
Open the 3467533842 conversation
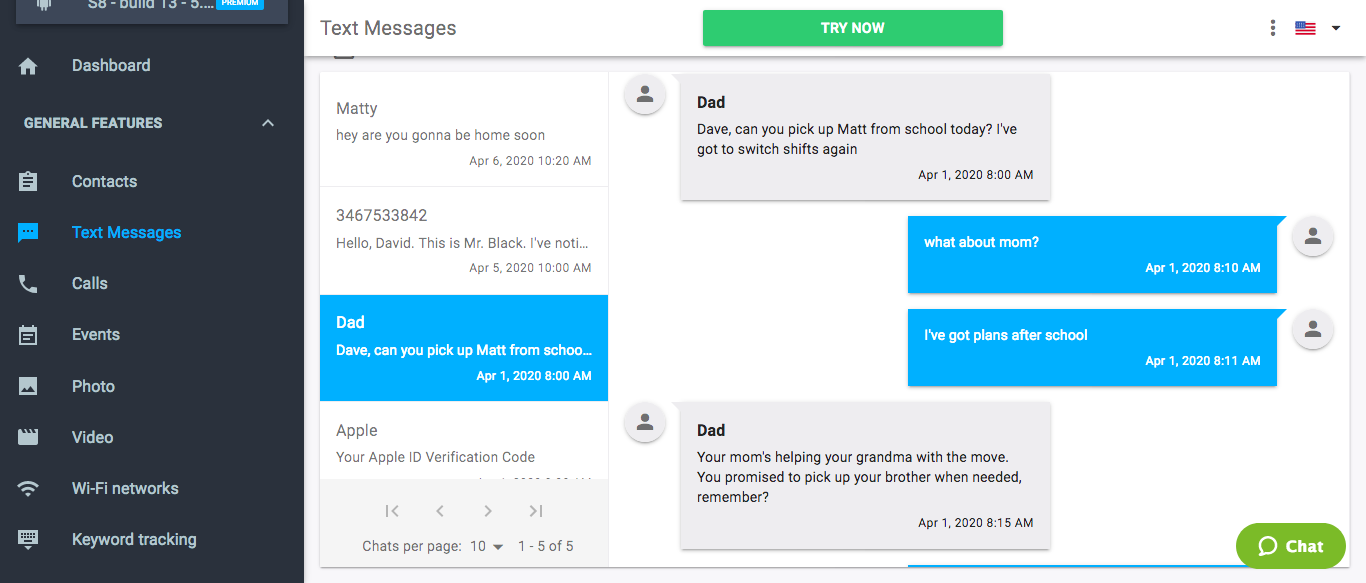464,241
